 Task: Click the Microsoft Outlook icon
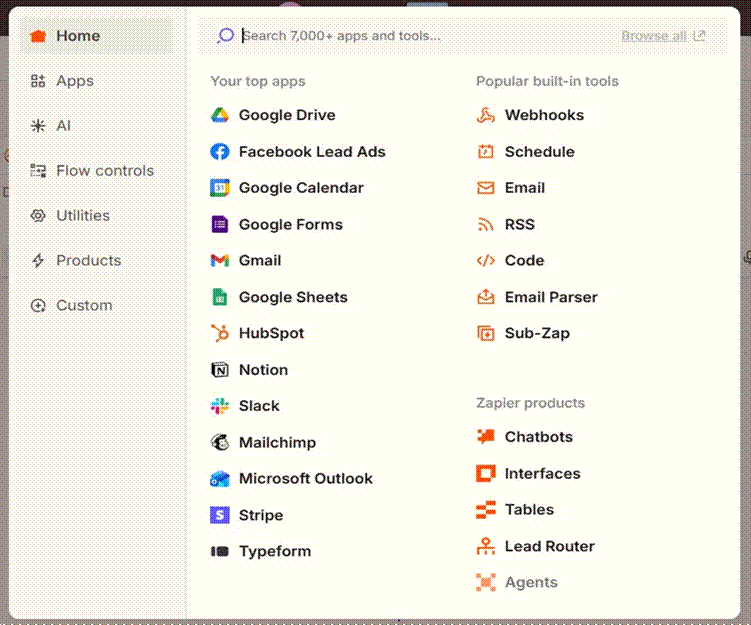coord(220,478)
